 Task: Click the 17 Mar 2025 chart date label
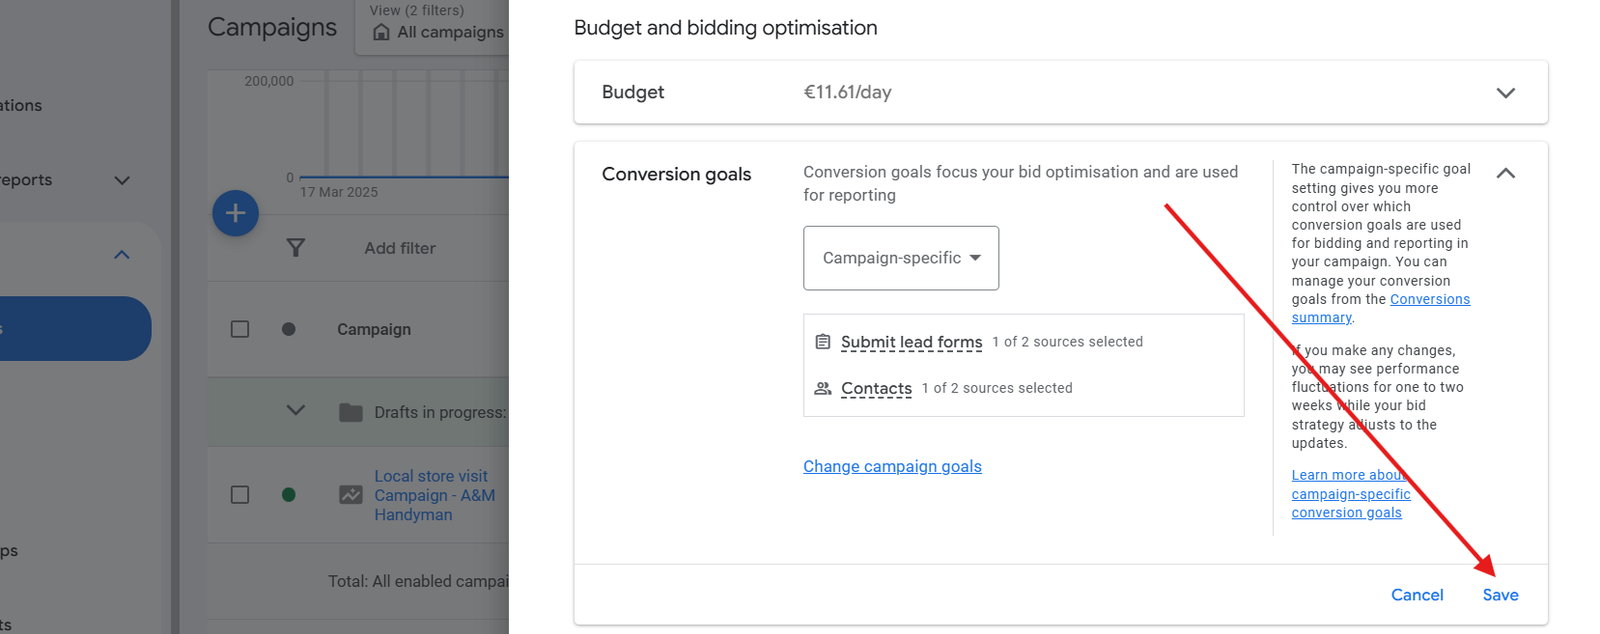point(339,192)
